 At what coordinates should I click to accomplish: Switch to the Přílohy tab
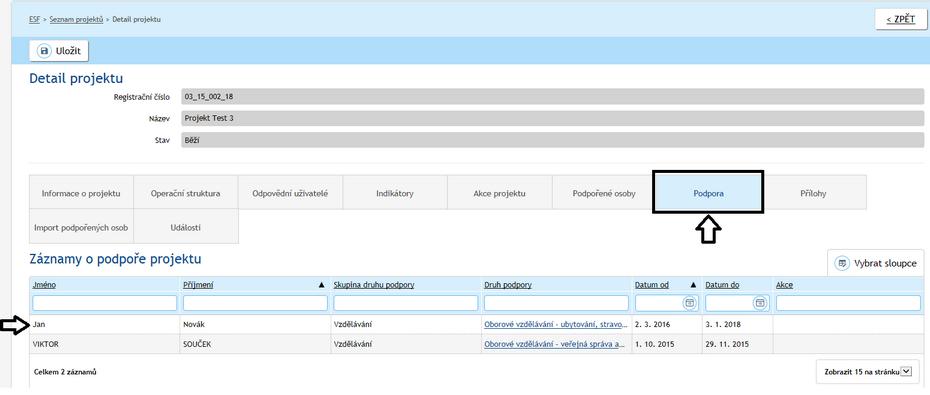pos(814,193)
